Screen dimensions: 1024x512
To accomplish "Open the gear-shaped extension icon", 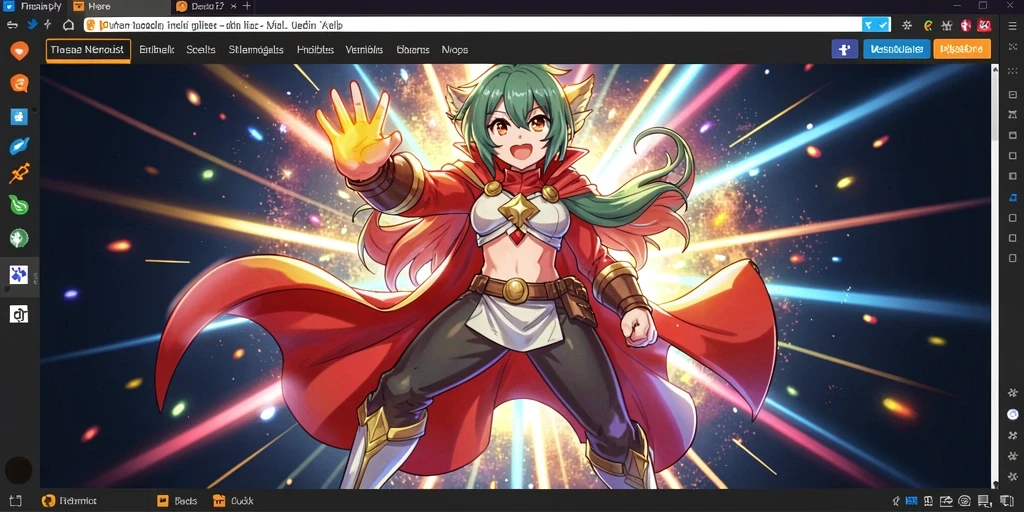I will click(906, 25).
